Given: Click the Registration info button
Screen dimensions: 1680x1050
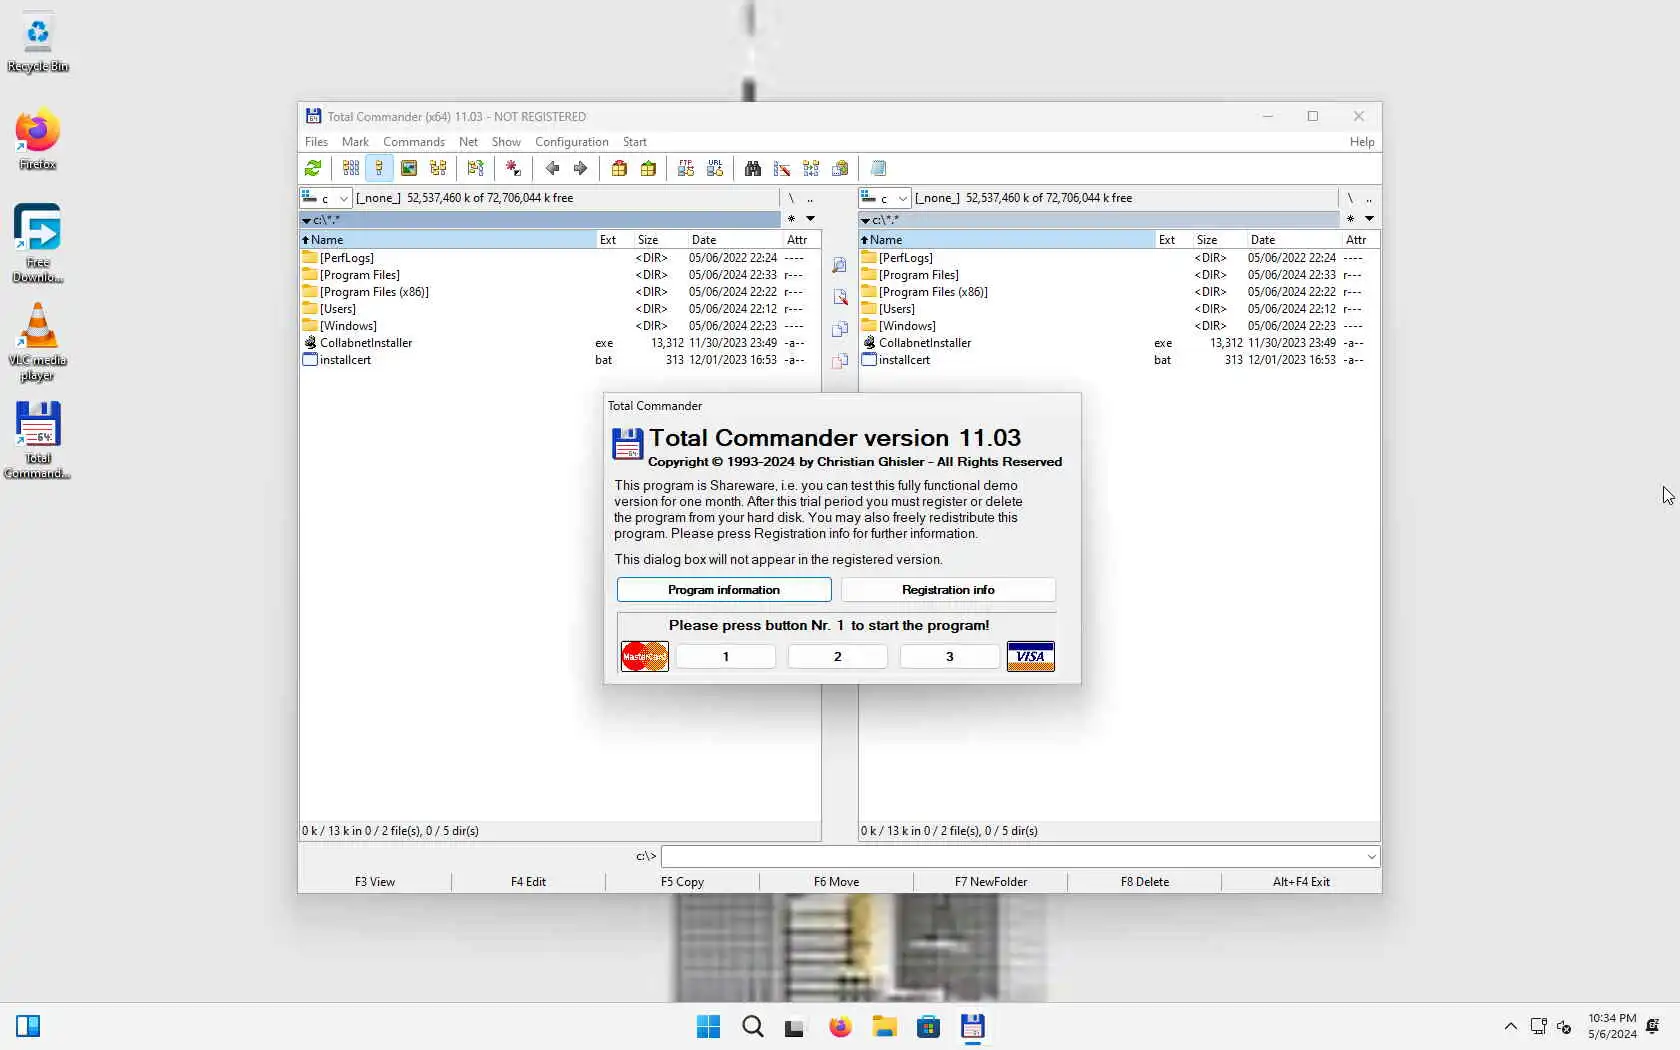Looking at the screenshot, I should tap(948, 590).
